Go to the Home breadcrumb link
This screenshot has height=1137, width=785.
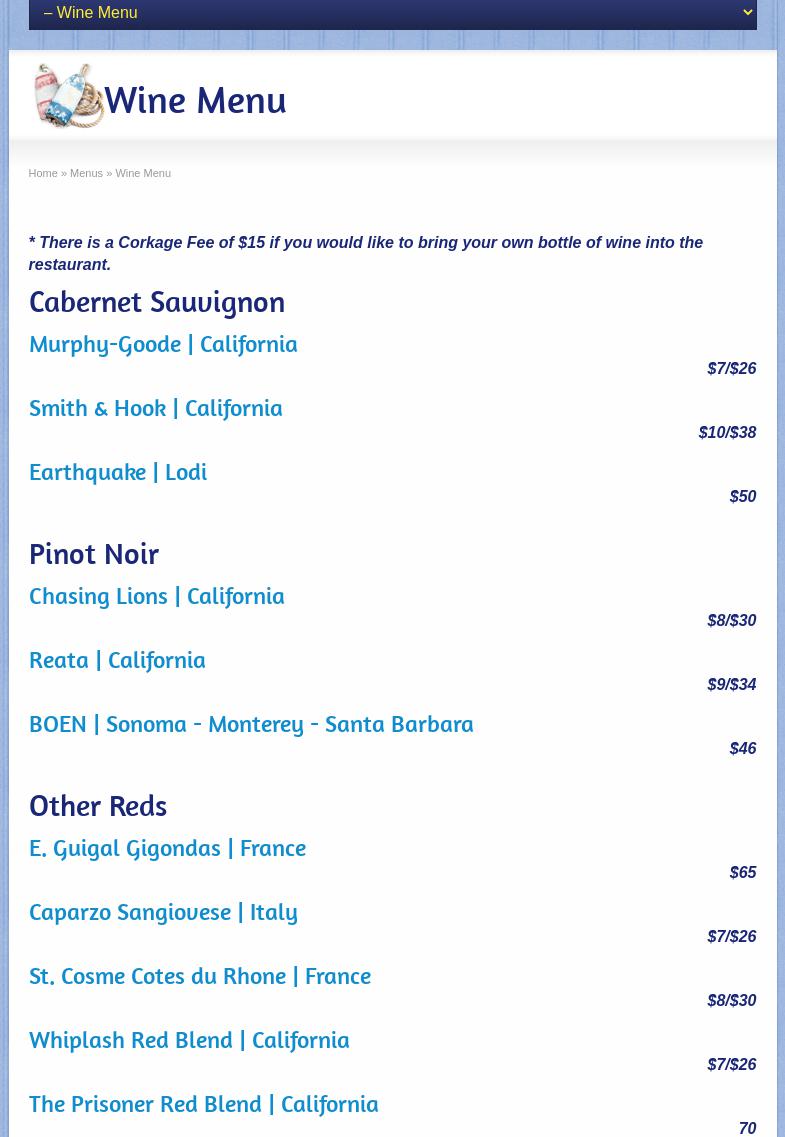click(x=43, y=173)
